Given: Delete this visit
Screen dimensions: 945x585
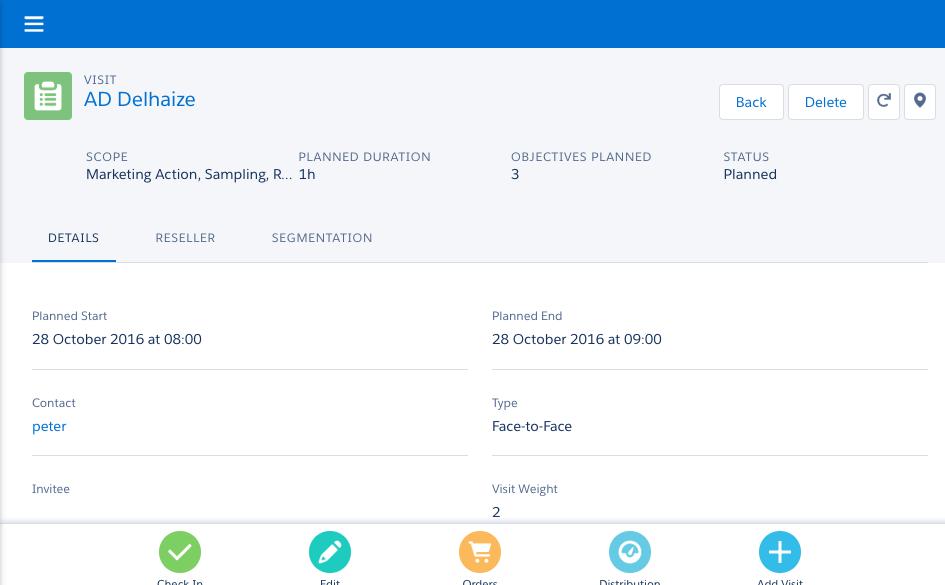Looking at the screenshot, I should (x=826, y=102).
